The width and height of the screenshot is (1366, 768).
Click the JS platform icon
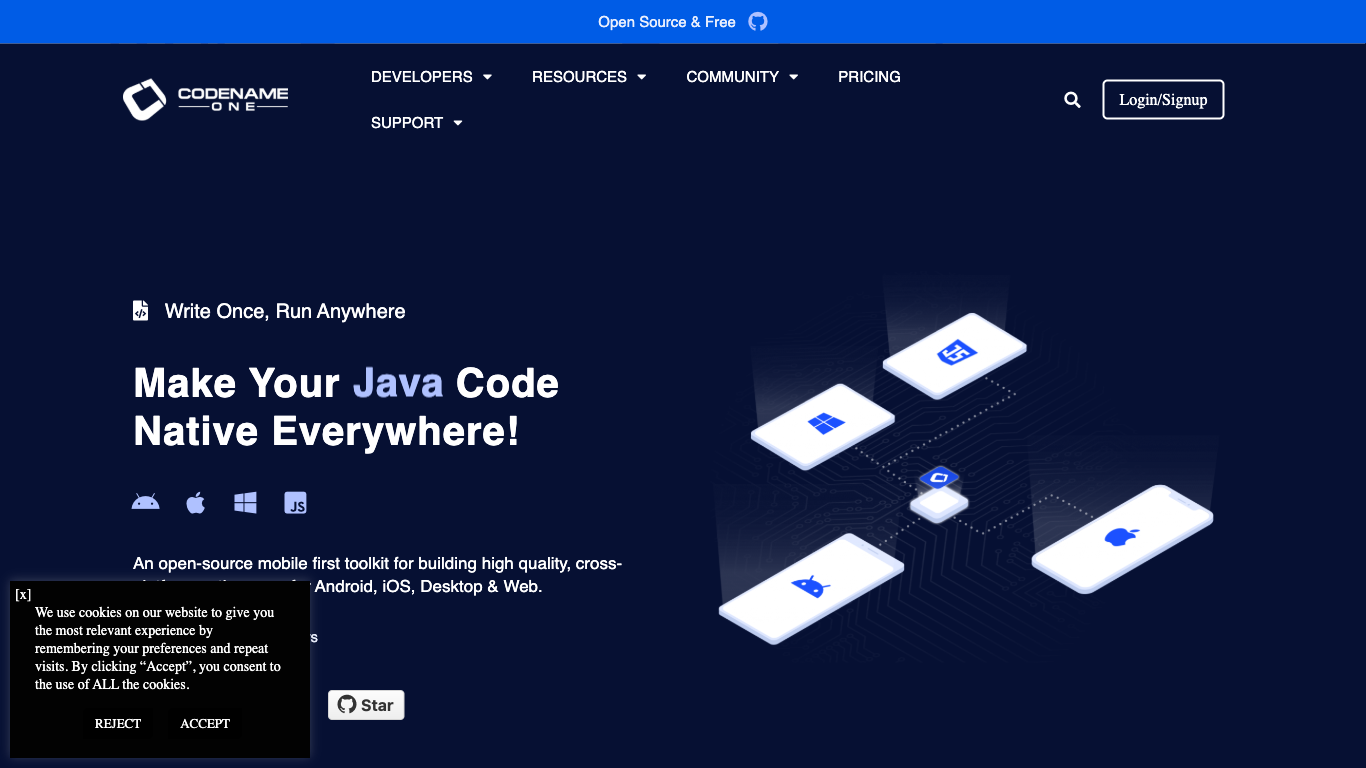pos(295,502)
